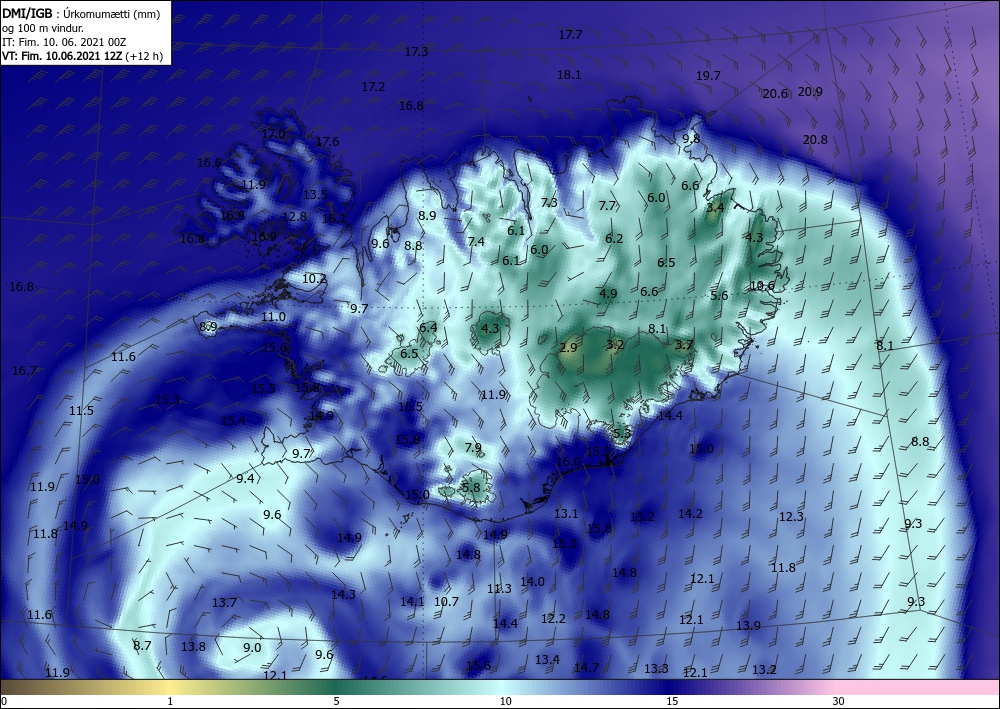
Task: Click the 2.9 value on the glacier
Action: (x=568, y=347)
